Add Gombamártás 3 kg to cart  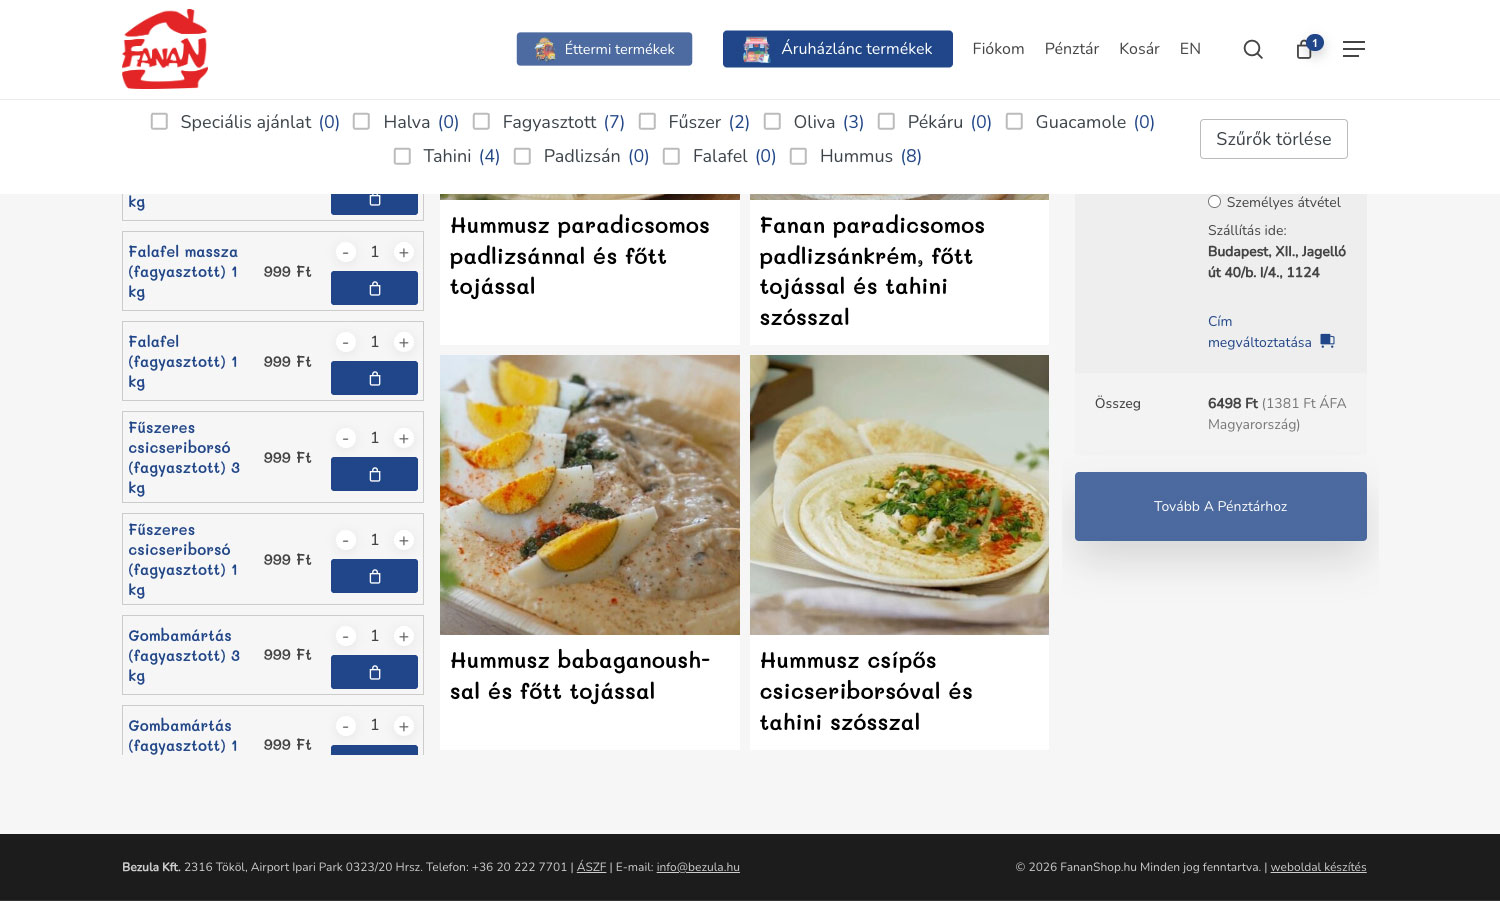tap(374, 672)
